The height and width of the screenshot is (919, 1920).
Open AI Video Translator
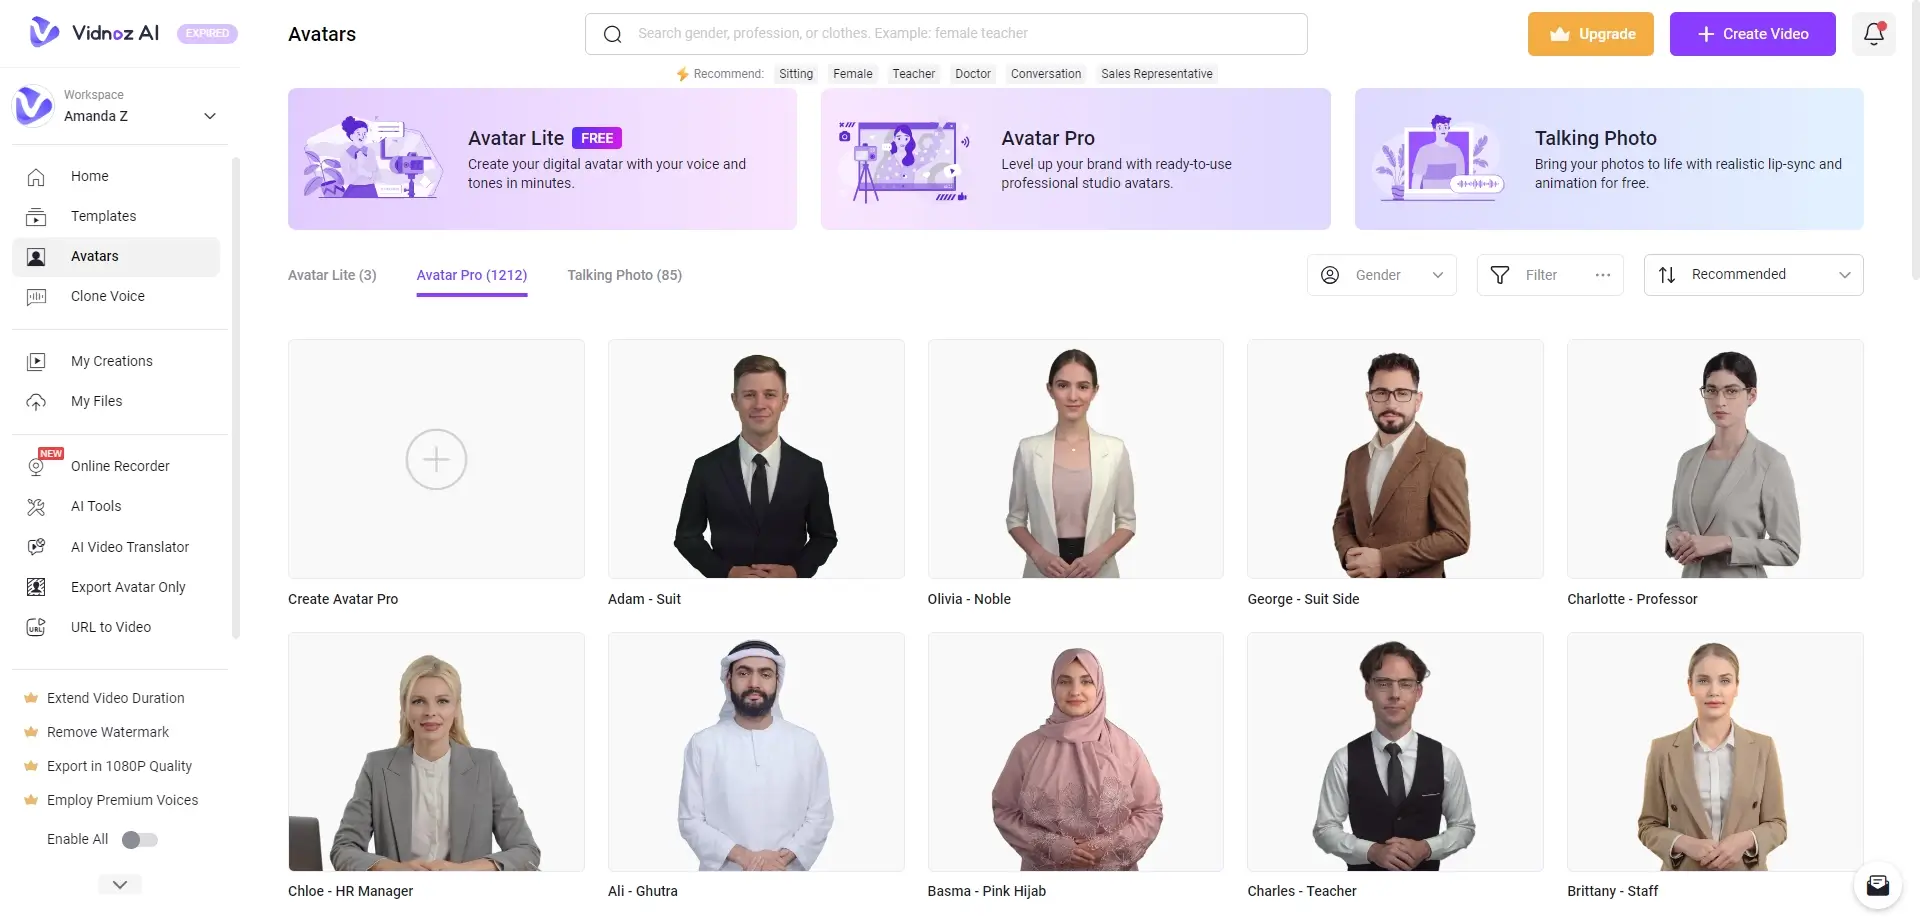(x=129, y=547)
